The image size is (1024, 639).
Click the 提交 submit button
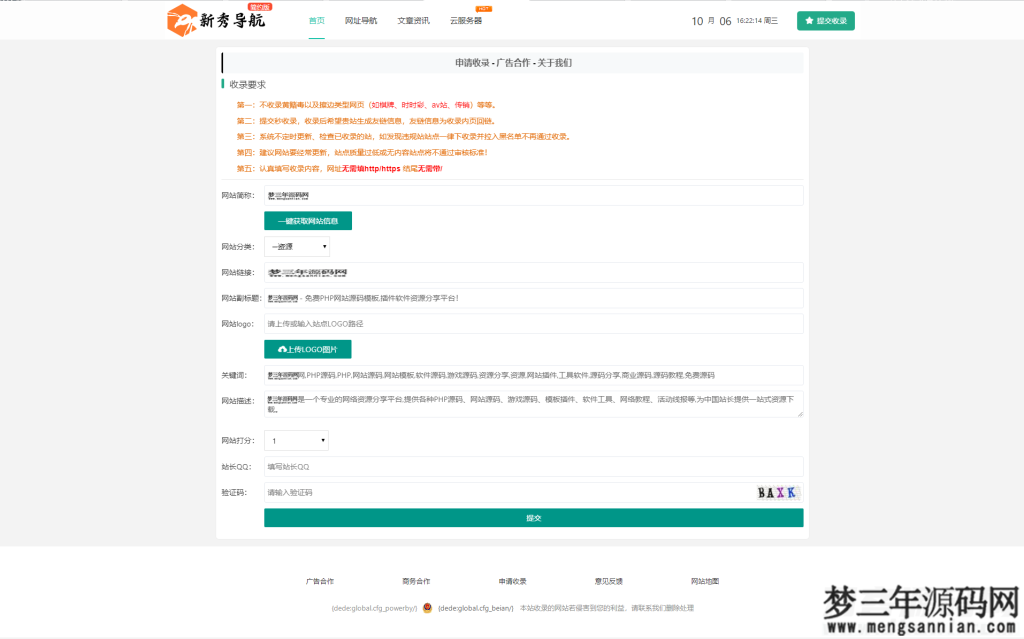tap(533, 518)
